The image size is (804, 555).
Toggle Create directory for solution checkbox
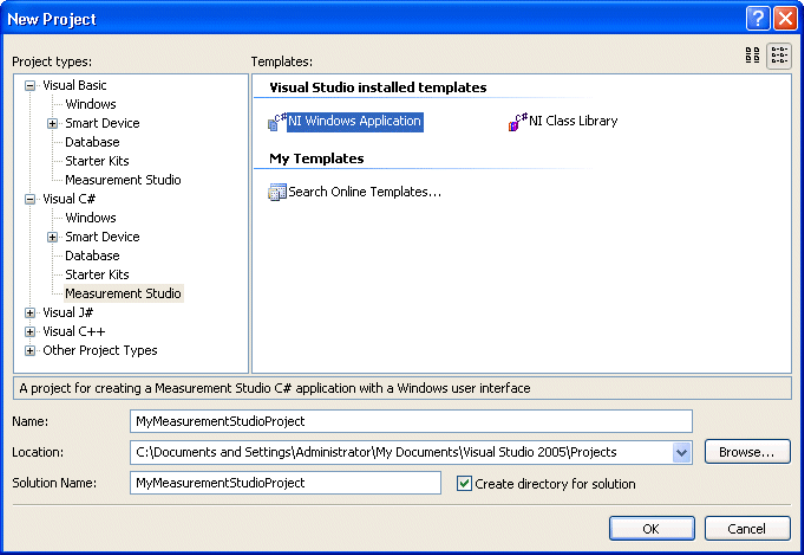coord(464,483)
